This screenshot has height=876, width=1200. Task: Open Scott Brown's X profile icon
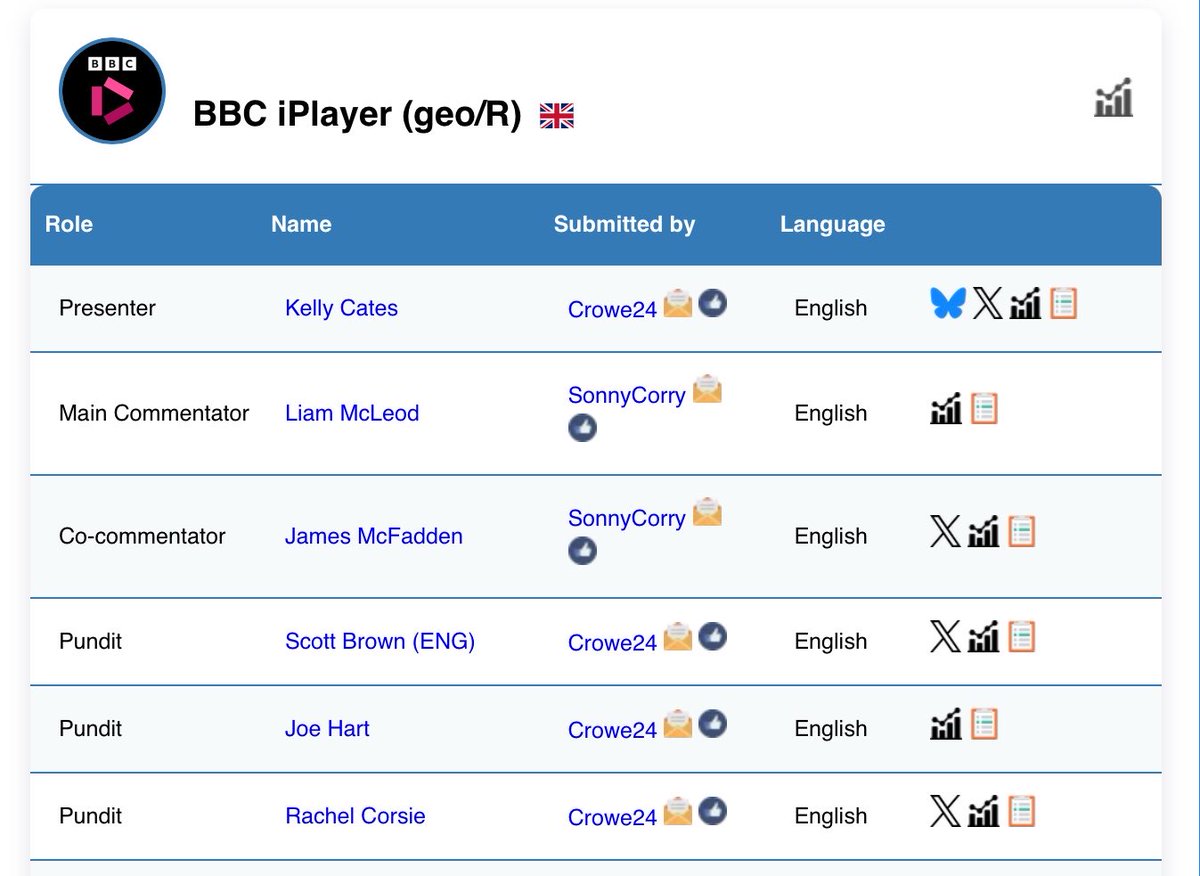tap(945, 636)
